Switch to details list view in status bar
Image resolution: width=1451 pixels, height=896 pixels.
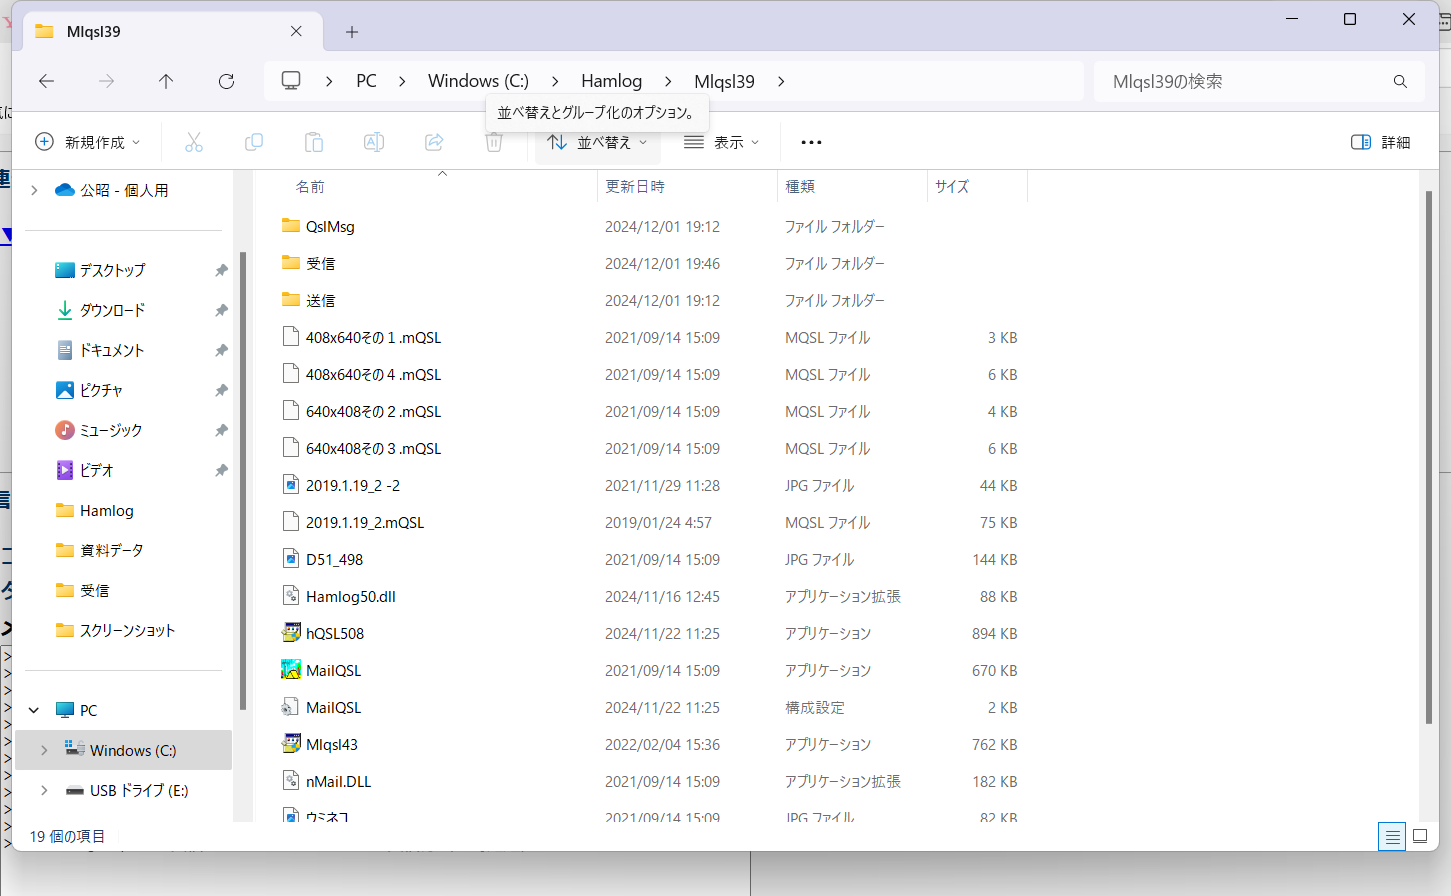click(x=1392, y=837)
